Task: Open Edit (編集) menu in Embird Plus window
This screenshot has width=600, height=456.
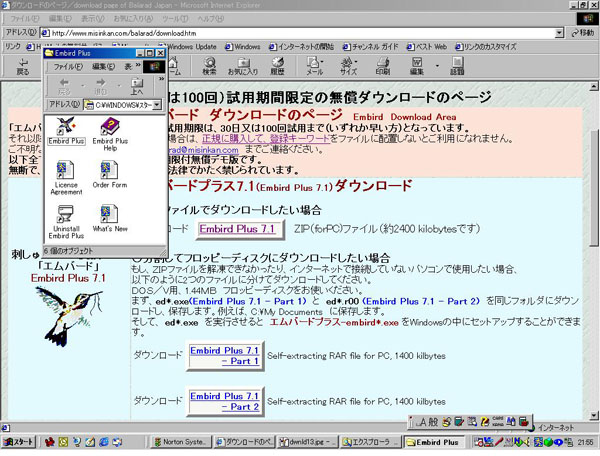Action: 103,67
